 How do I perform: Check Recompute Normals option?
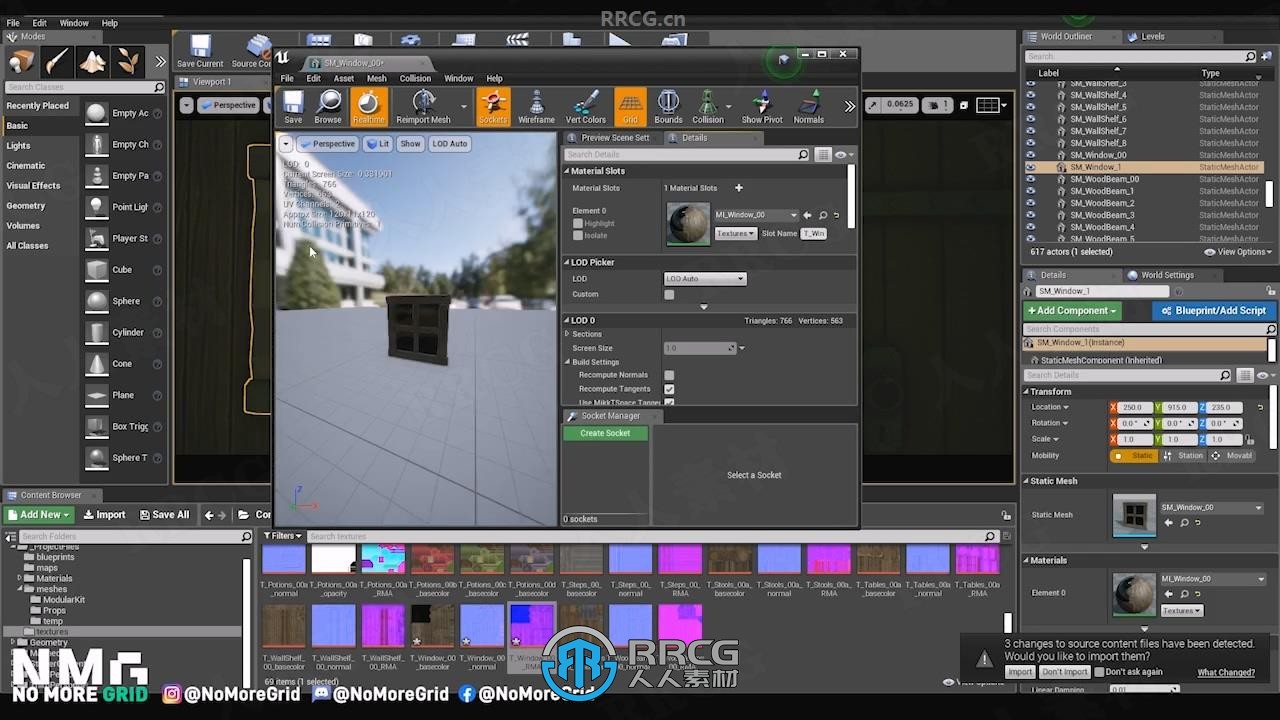coord(669,375)
